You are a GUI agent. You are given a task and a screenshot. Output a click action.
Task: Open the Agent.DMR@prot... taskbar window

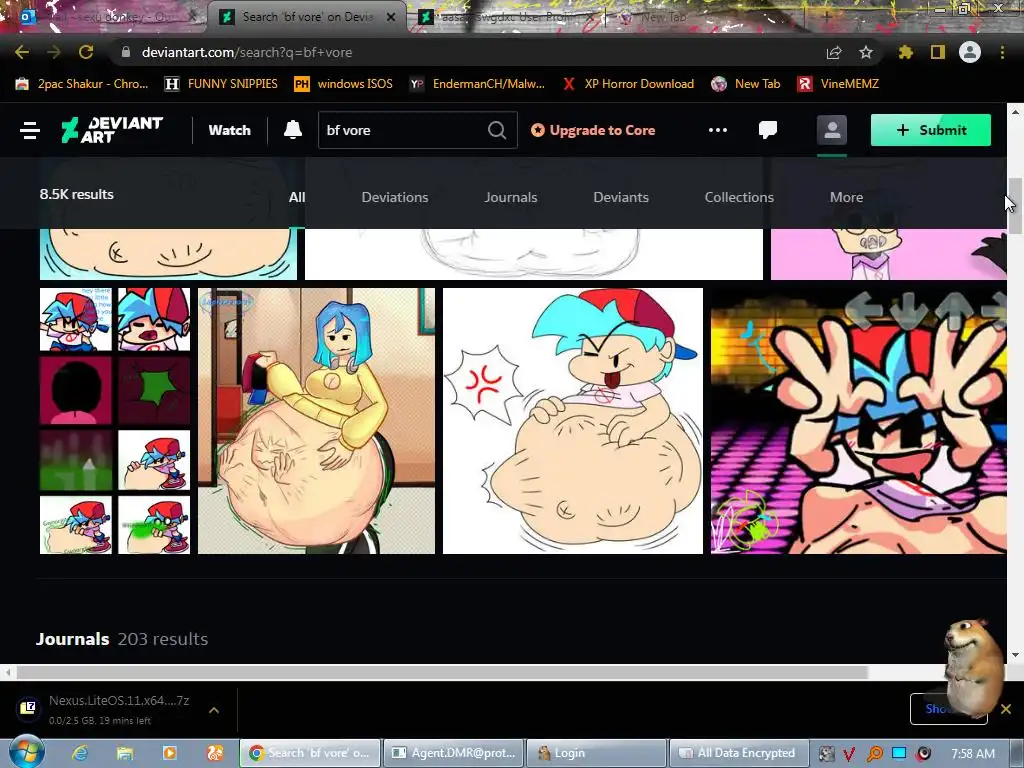[454, 753]
